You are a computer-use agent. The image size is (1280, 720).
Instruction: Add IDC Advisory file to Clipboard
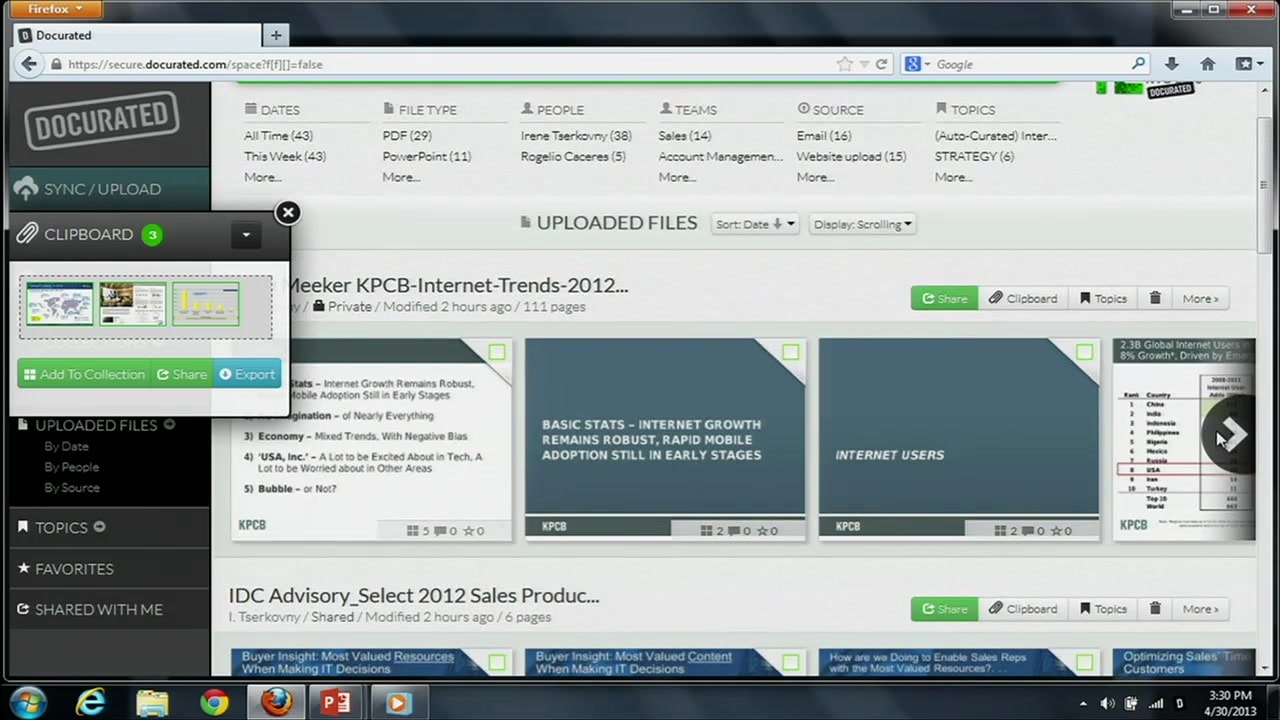1023,609
